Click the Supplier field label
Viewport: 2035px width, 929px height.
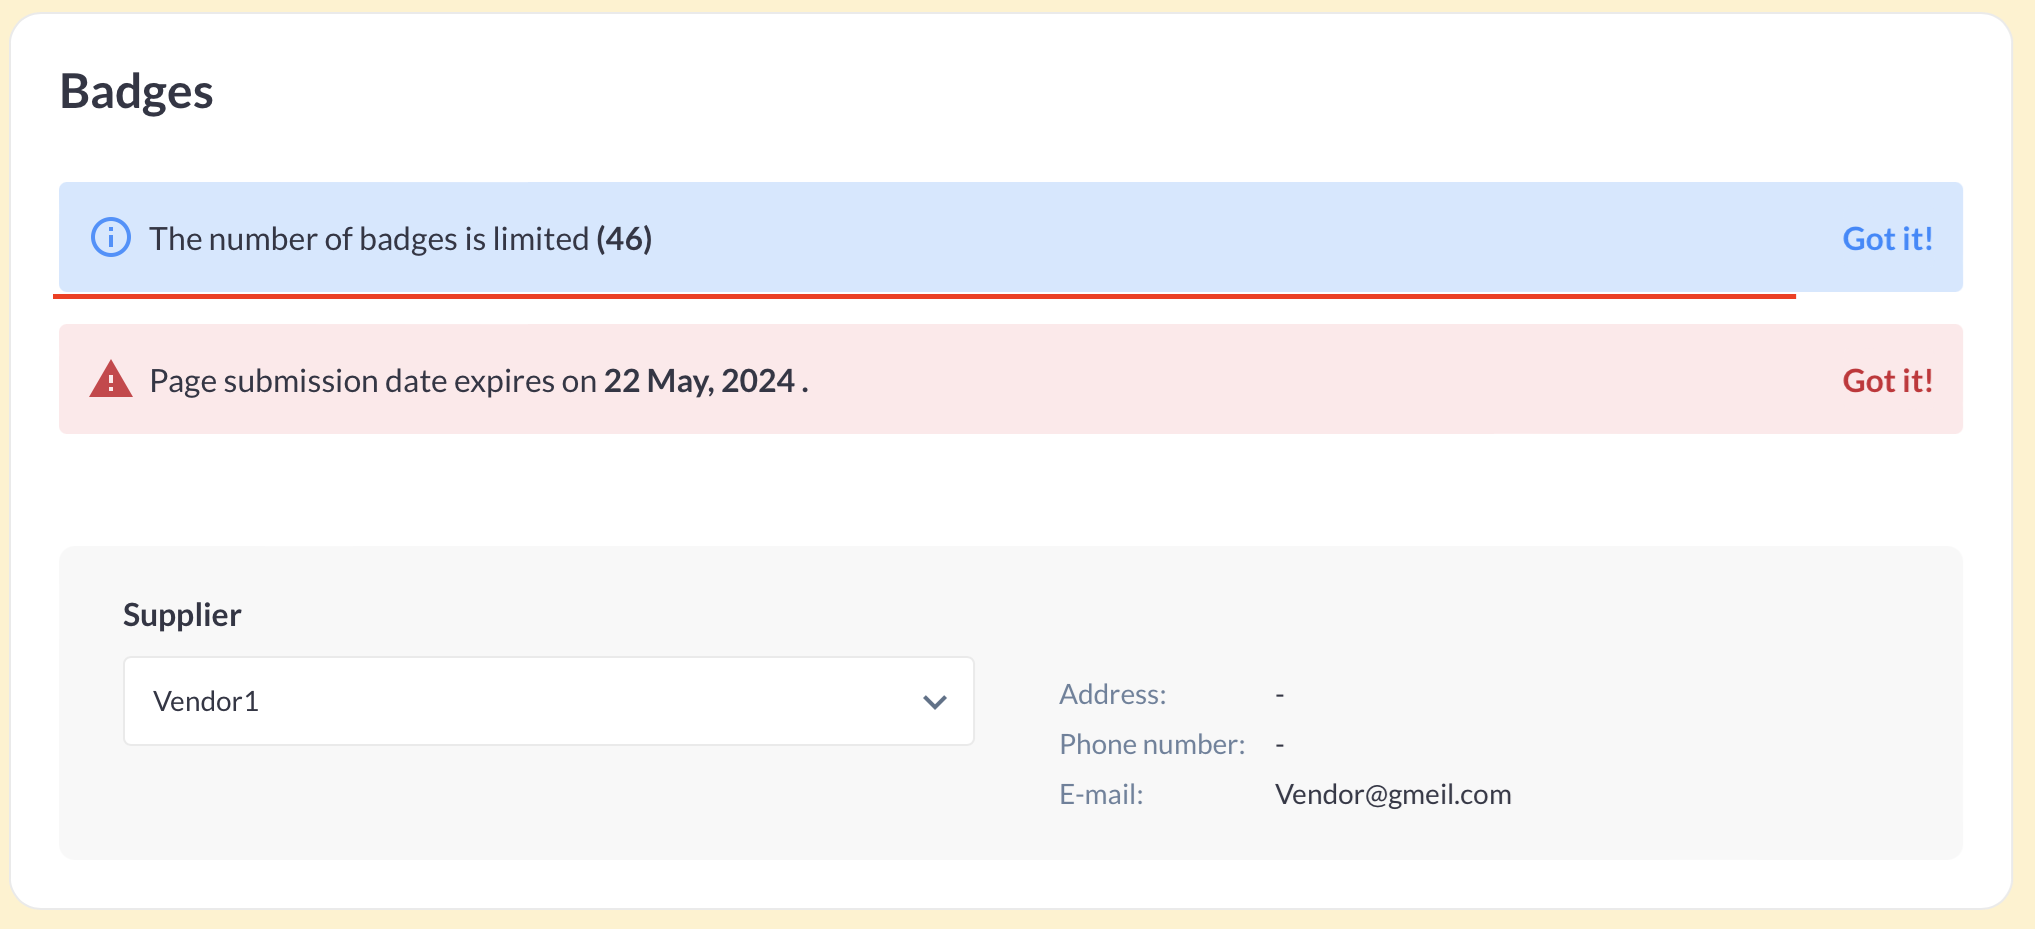(x=182, y=615)
